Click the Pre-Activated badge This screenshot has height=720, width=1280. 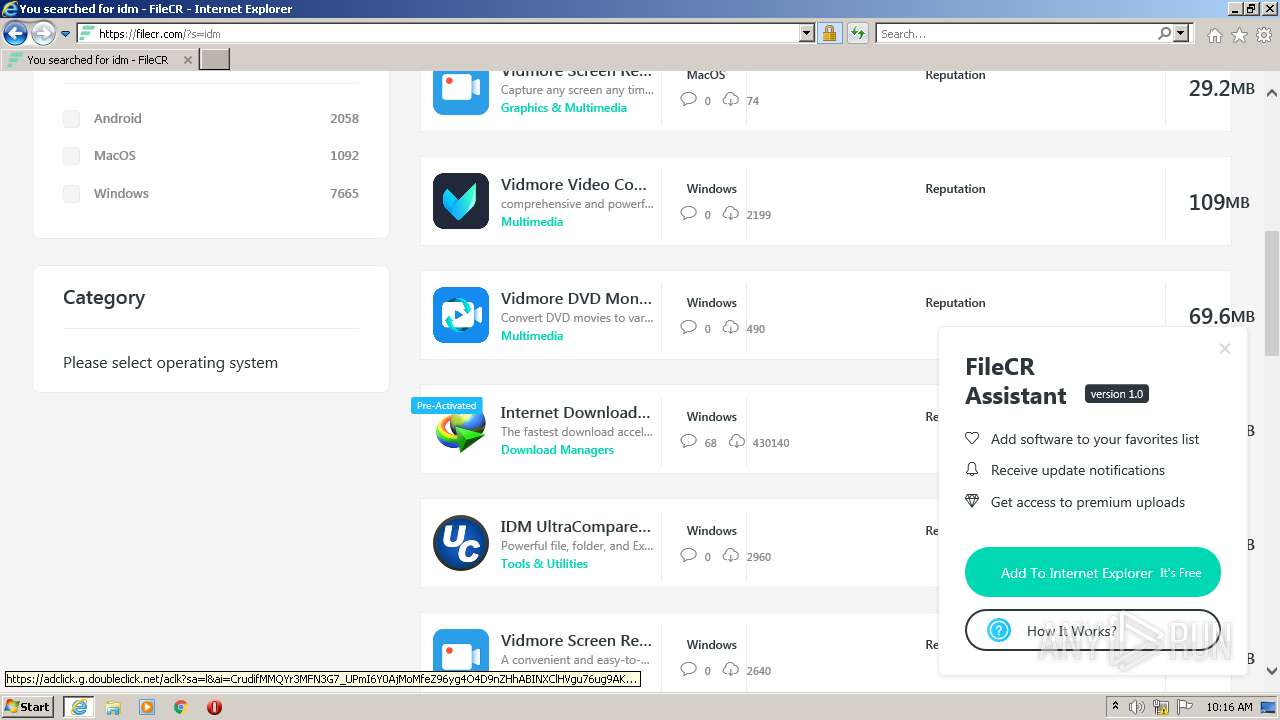click(446, 405)
